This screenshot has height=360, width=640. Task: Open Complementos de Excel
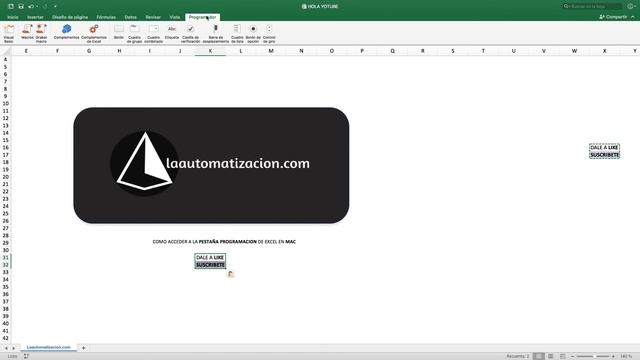(x=94, y=33)
